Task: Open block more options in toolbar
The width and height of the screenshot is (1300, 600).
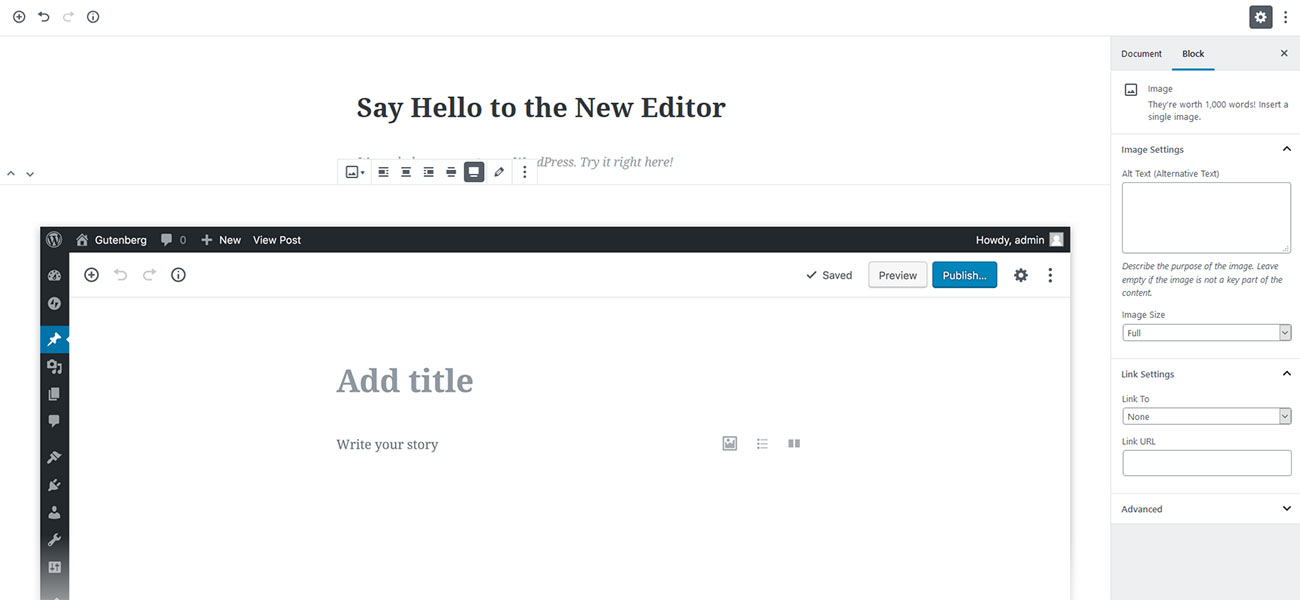Action: (525, 172)
